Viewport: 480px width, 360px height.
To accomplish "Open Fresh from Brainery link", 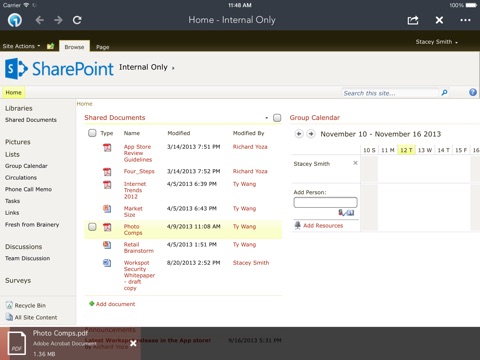I will [x=32, y=224].
